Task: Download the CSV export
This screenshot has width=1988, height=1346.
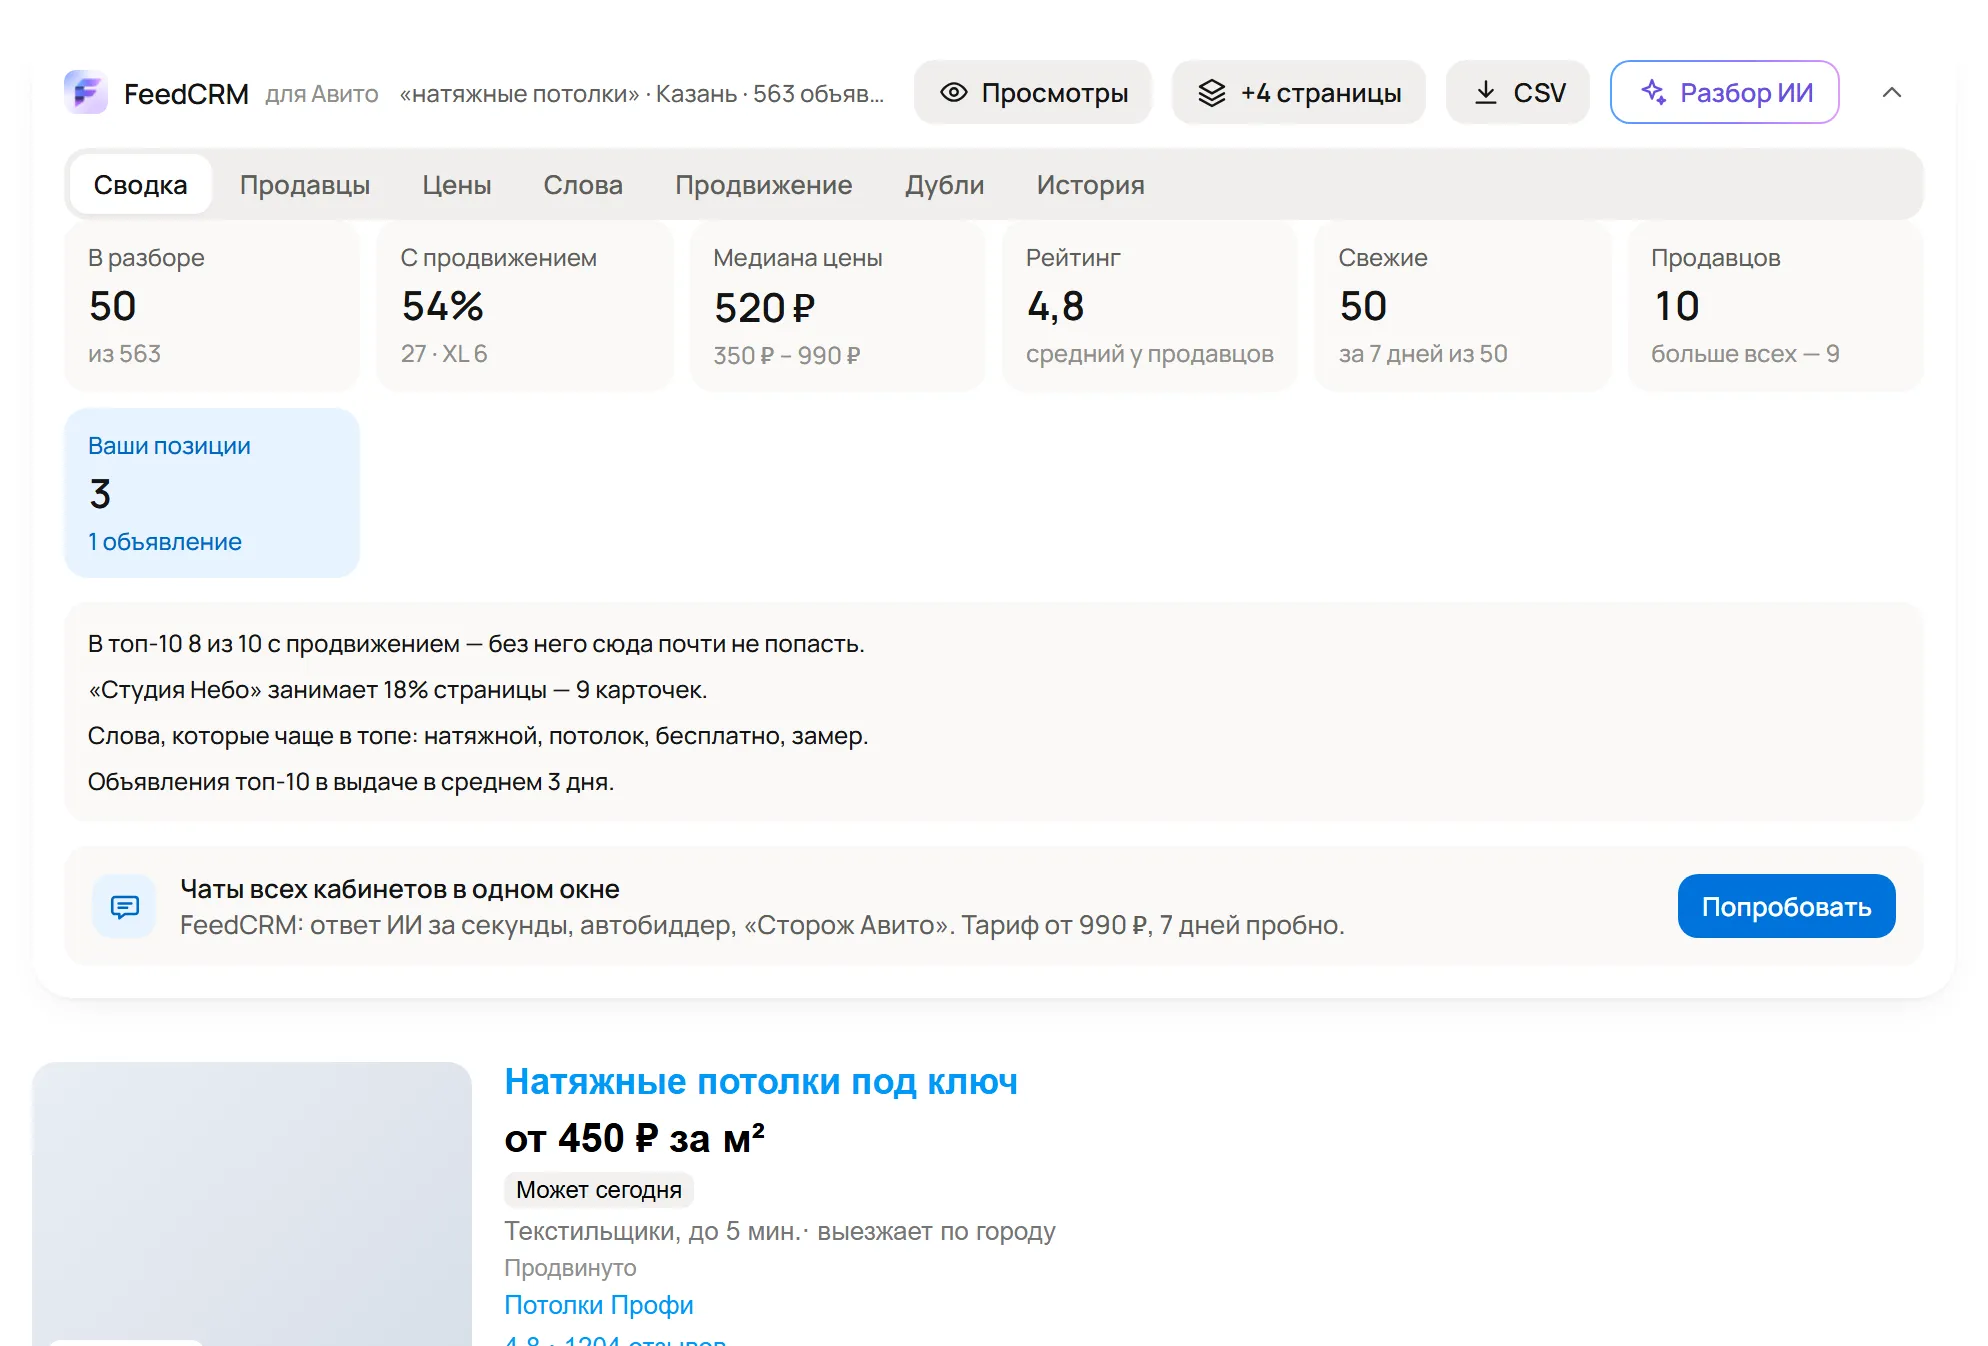Action: 1518,93
